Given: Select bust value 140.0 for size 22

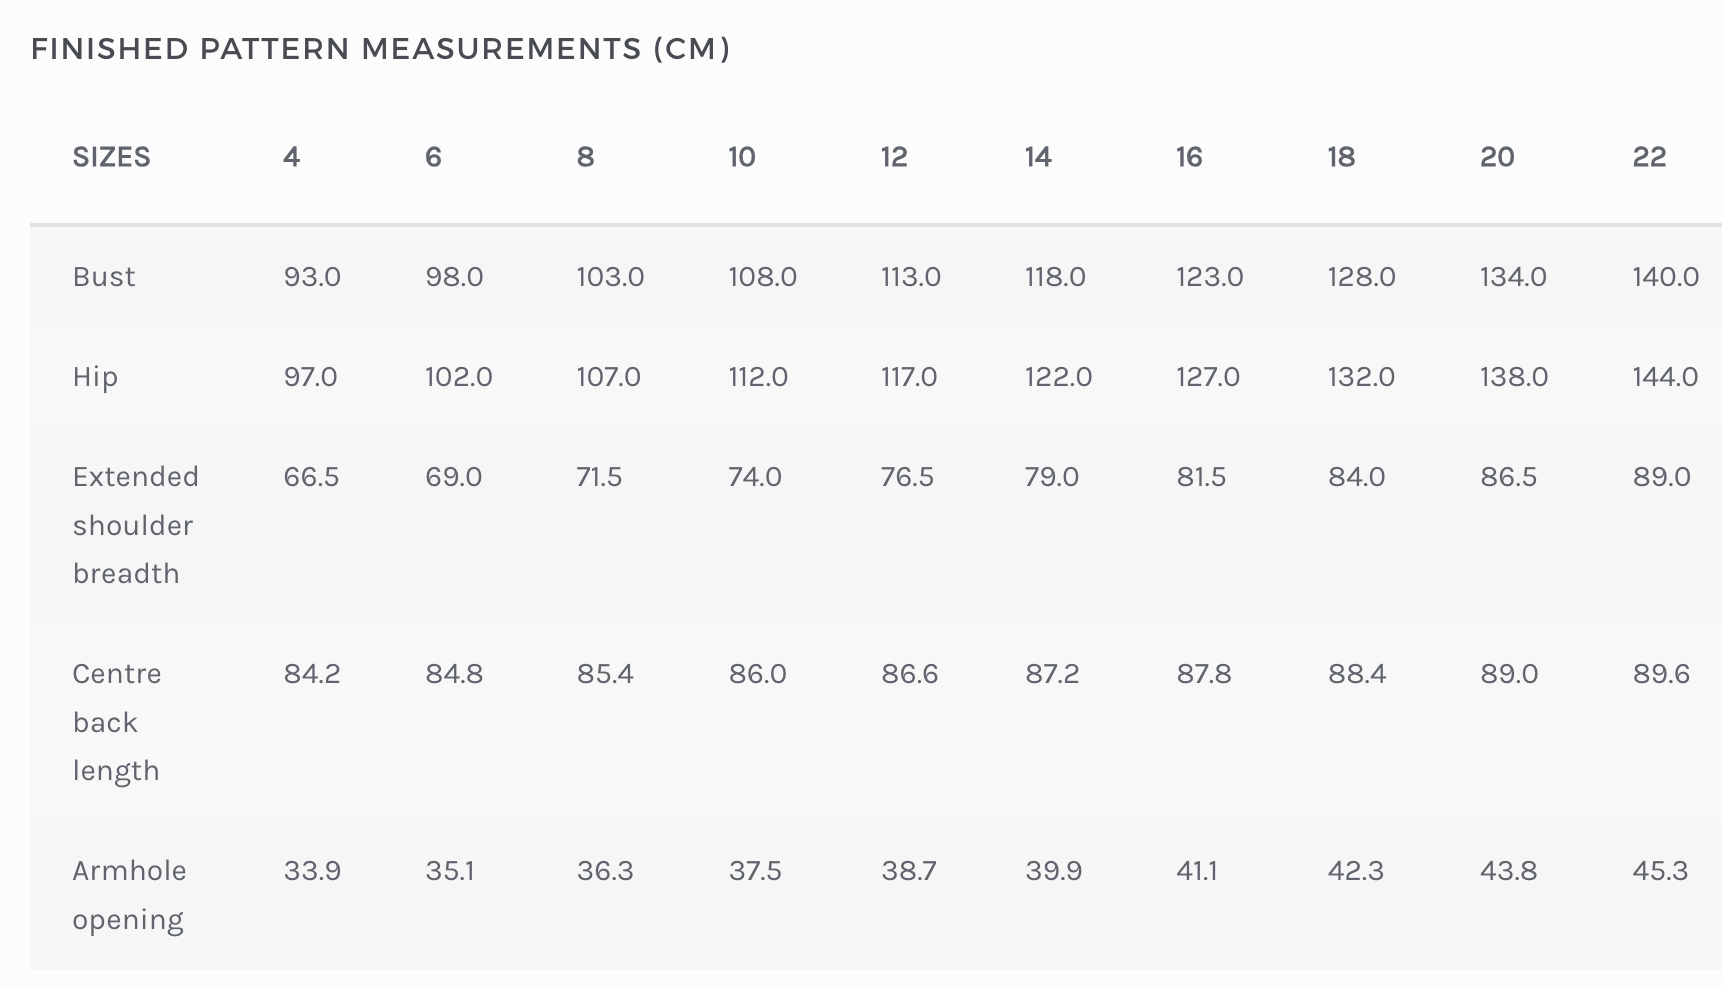Looking at the screenshot, I should (x=1665, y=277).
